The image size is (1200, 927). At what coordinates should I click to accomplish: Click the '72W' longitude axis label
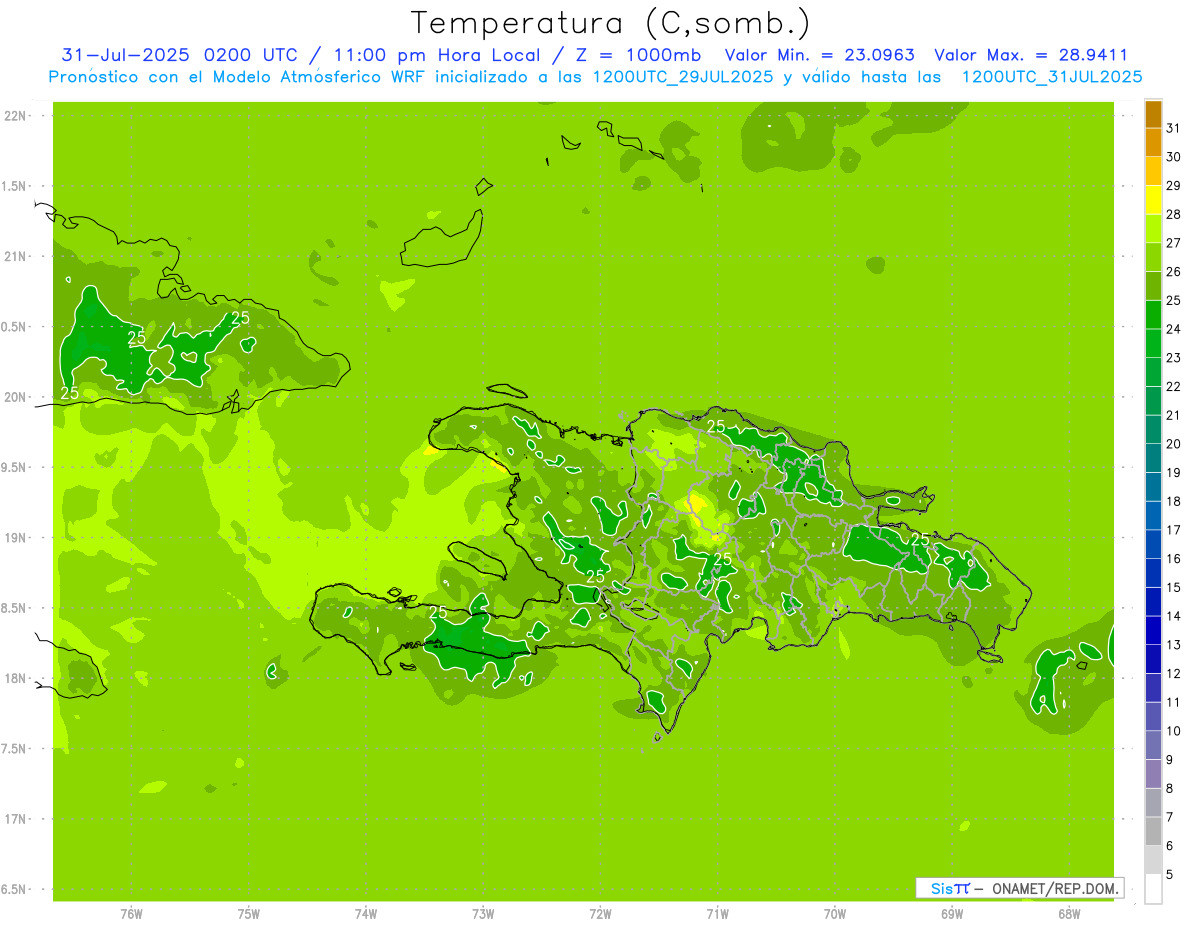click(600, 914)
